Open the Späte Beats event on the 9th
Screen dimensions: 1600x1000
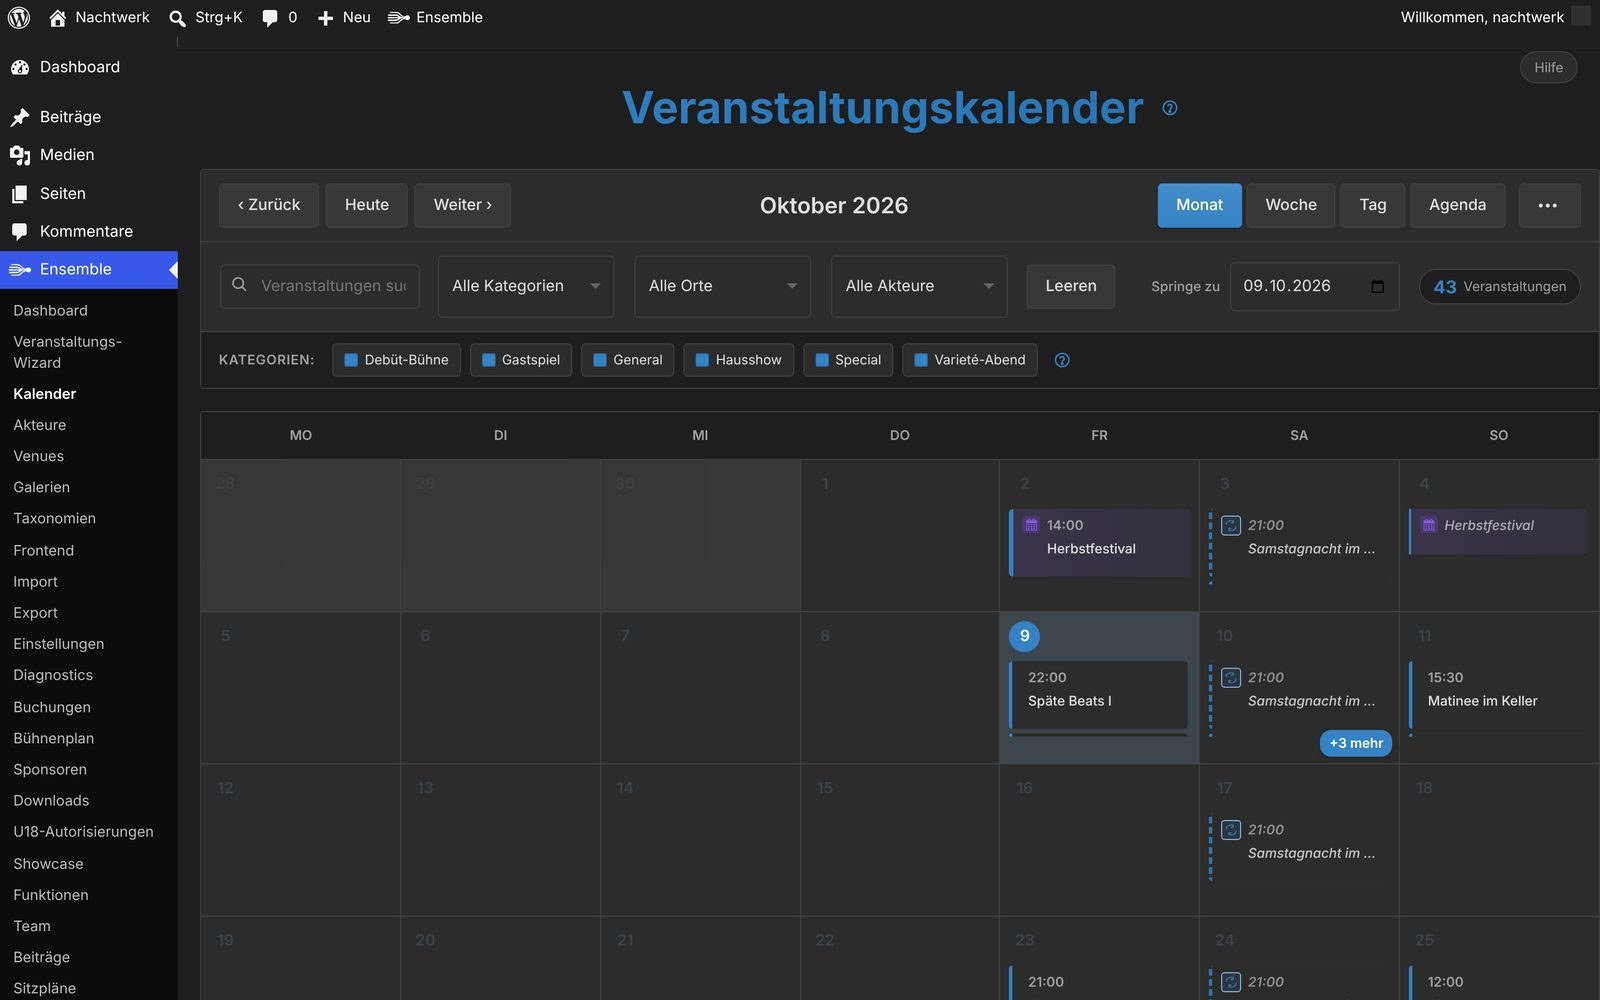coord(1099,694)
